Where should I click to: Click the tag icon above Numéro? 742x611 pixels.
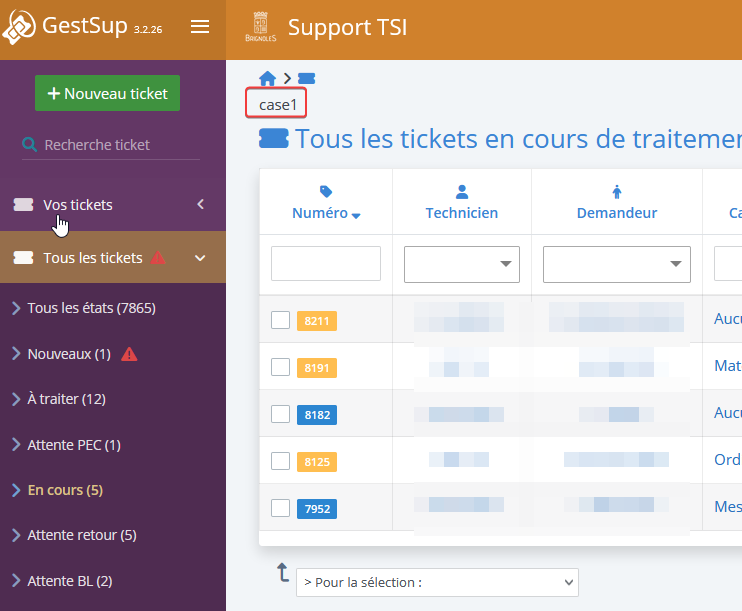tap(326, 192)
